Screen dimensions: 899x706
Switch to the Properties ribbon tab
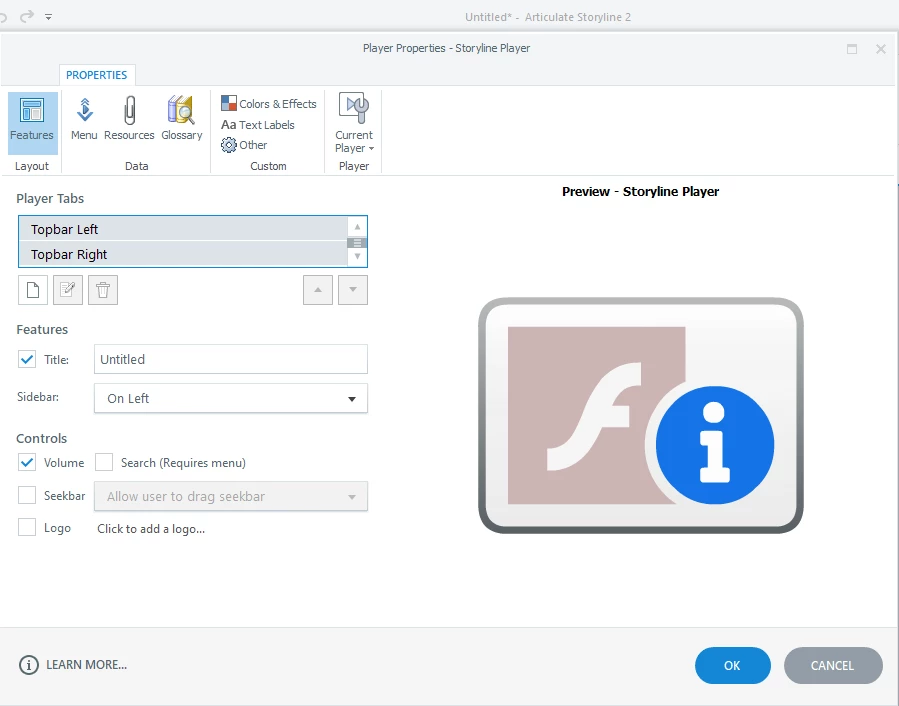[x=96, y=75]
